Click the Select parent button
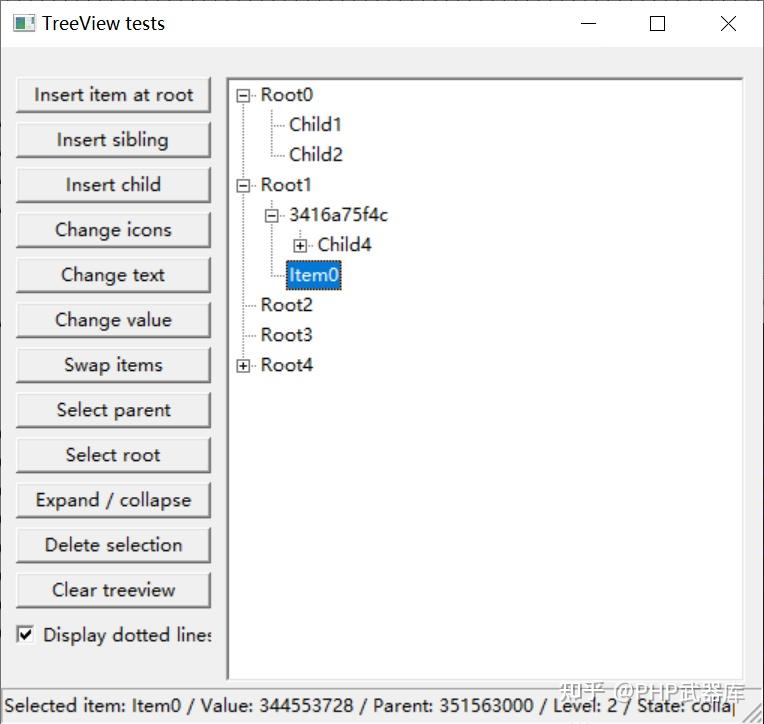Viewport: 764px width, 724px height. point(114,410)
